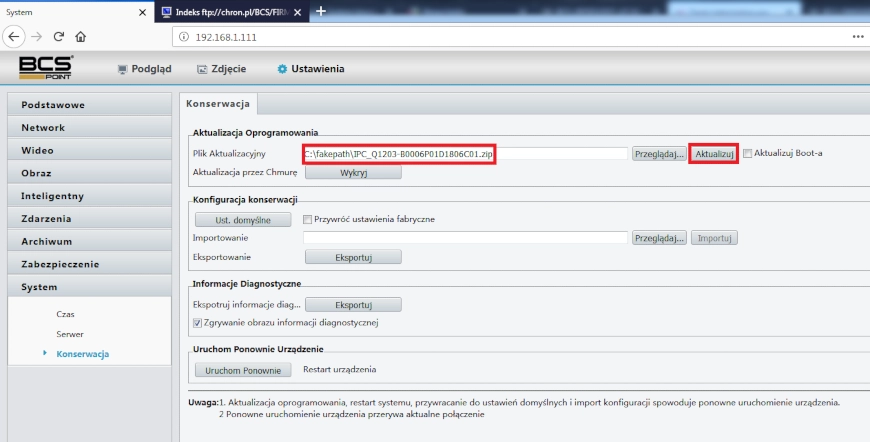Viewport: 870px width, 442px height.
Task: Click the BCS Point logo
Action: [x=45, y=68]
